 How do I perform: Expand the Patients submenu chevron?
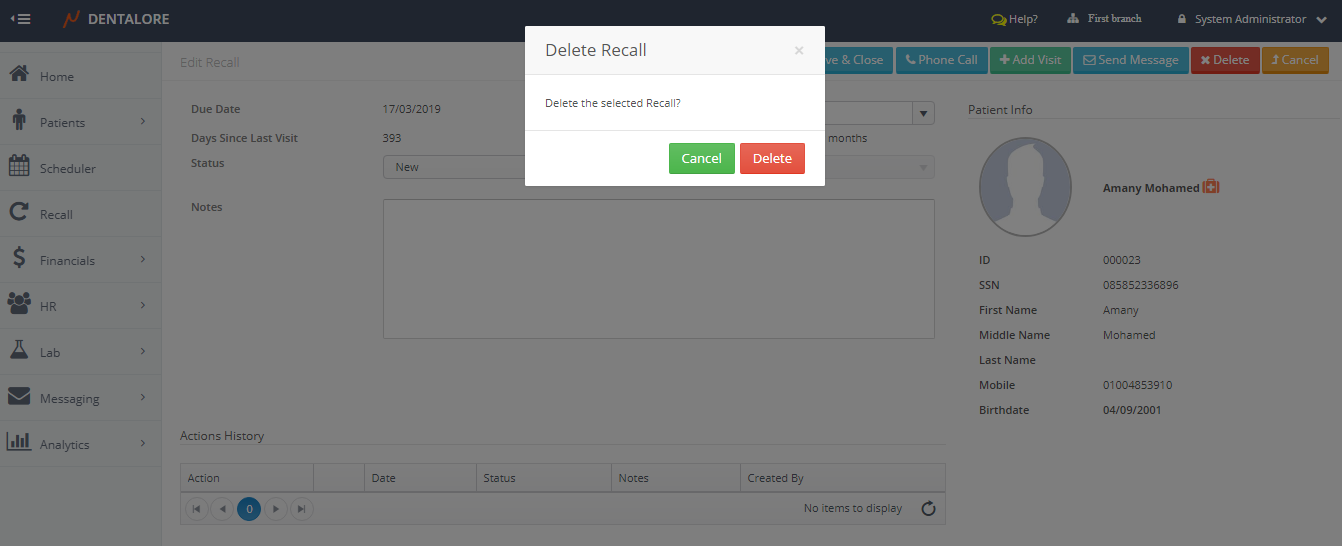point(143,121)
